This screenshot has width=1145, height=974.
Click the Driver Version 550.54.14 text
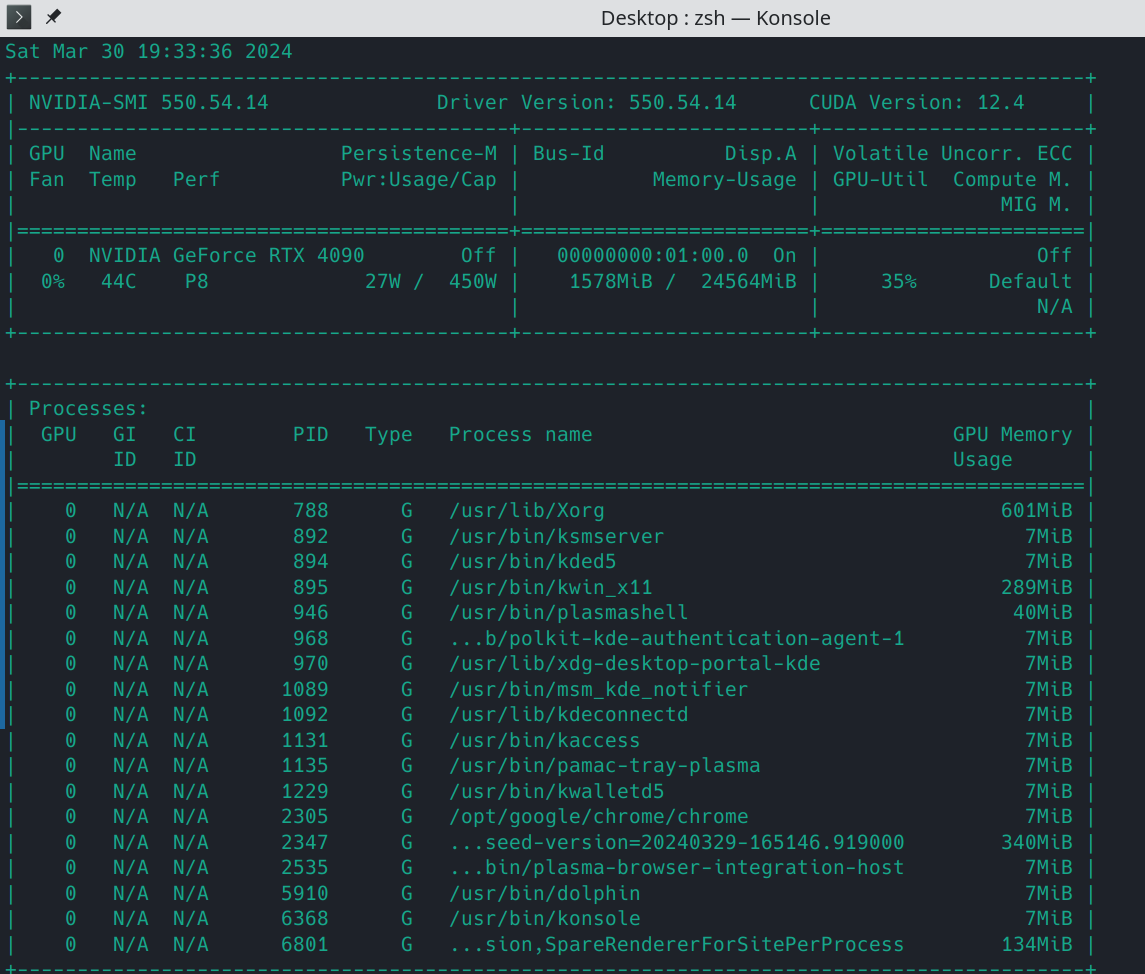pyautogui.click(x=586, y=103)
